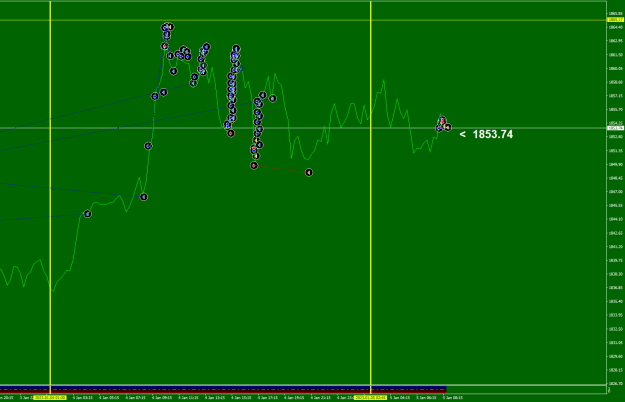Screen dimensions: 625x402
Task: Click the 1857.15 price axis label
Action: (616, 96)
